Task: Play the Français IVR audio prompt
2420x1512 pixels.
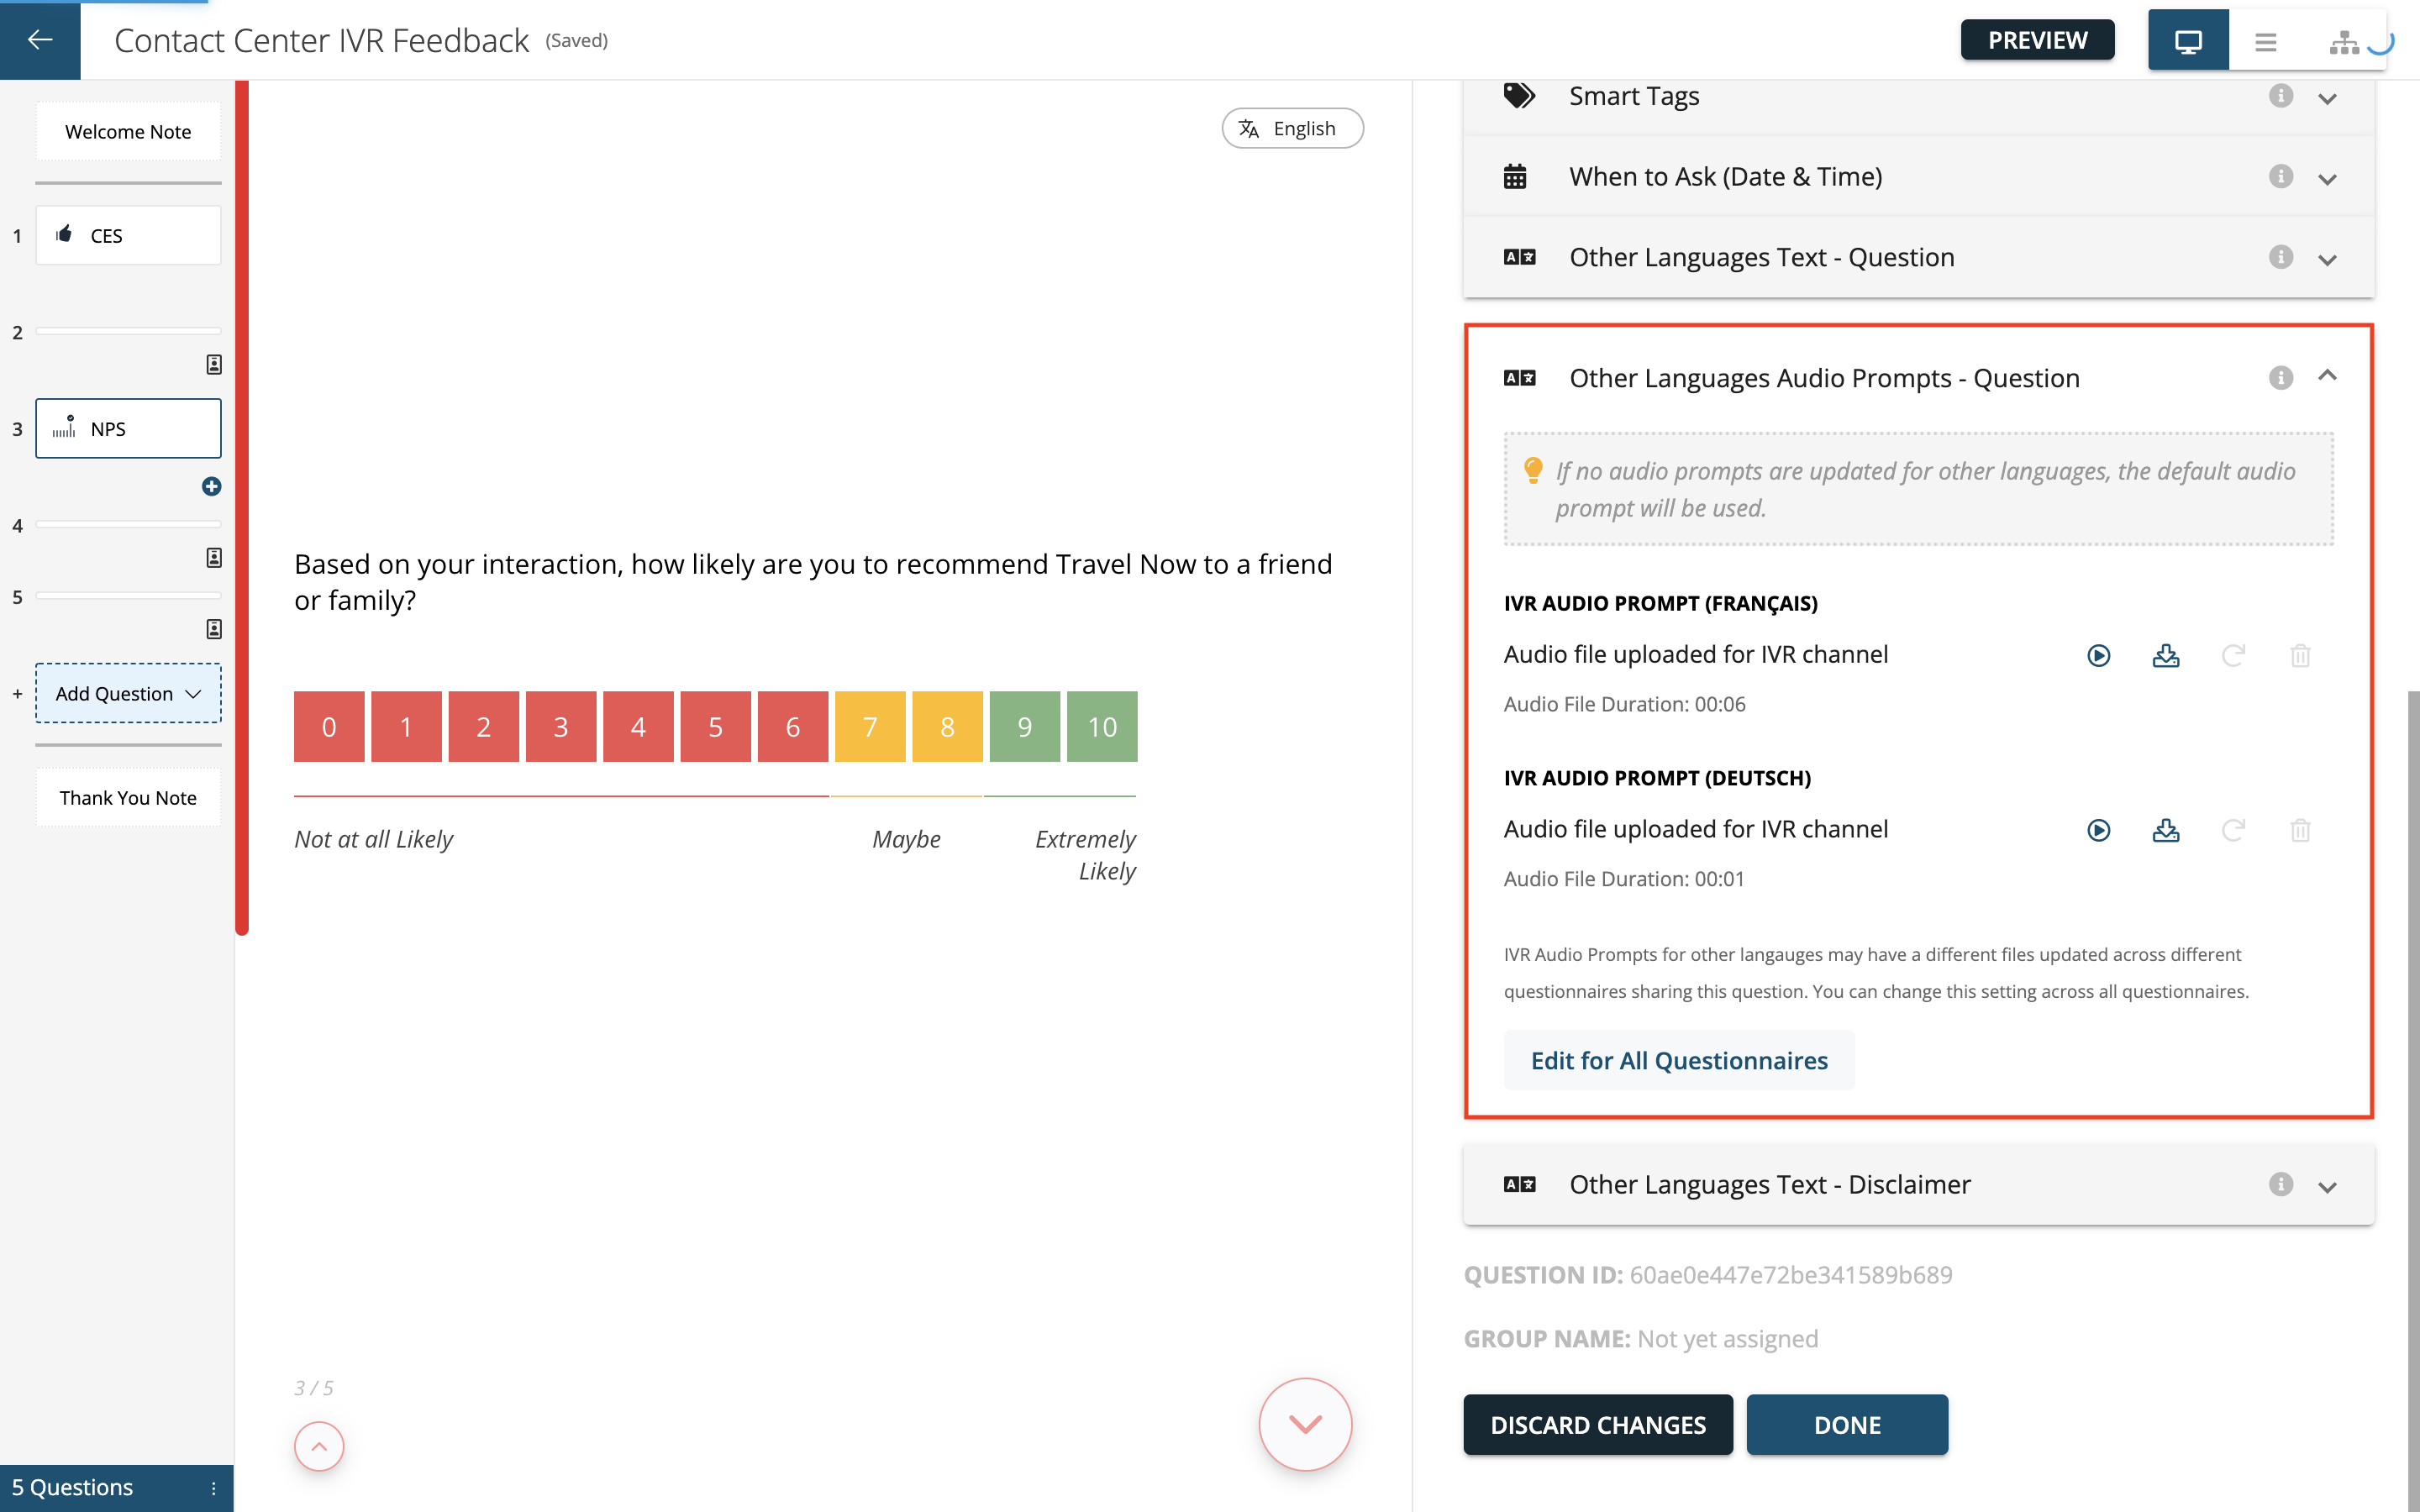Action: (2097, 655)
